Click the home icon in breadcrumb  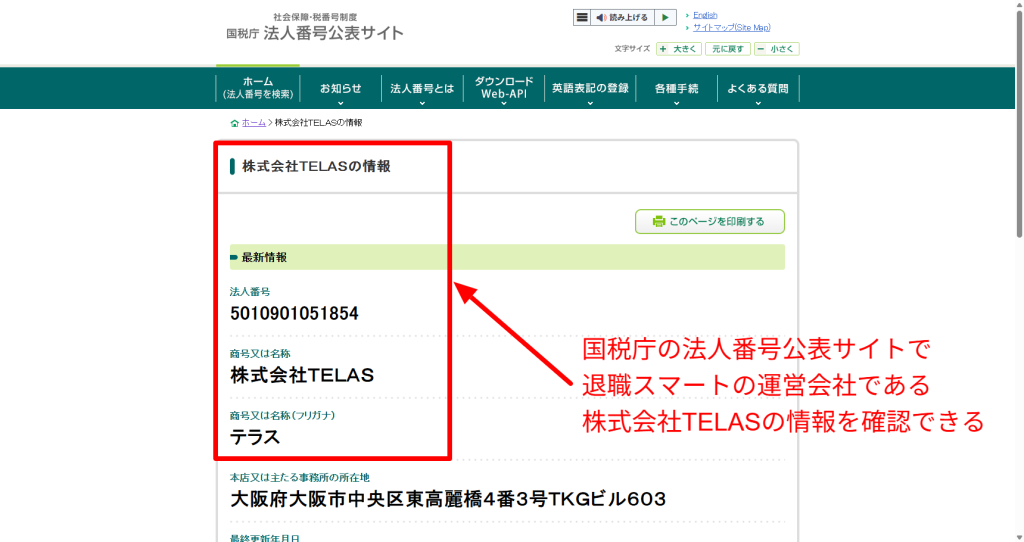tap(234, 123)
